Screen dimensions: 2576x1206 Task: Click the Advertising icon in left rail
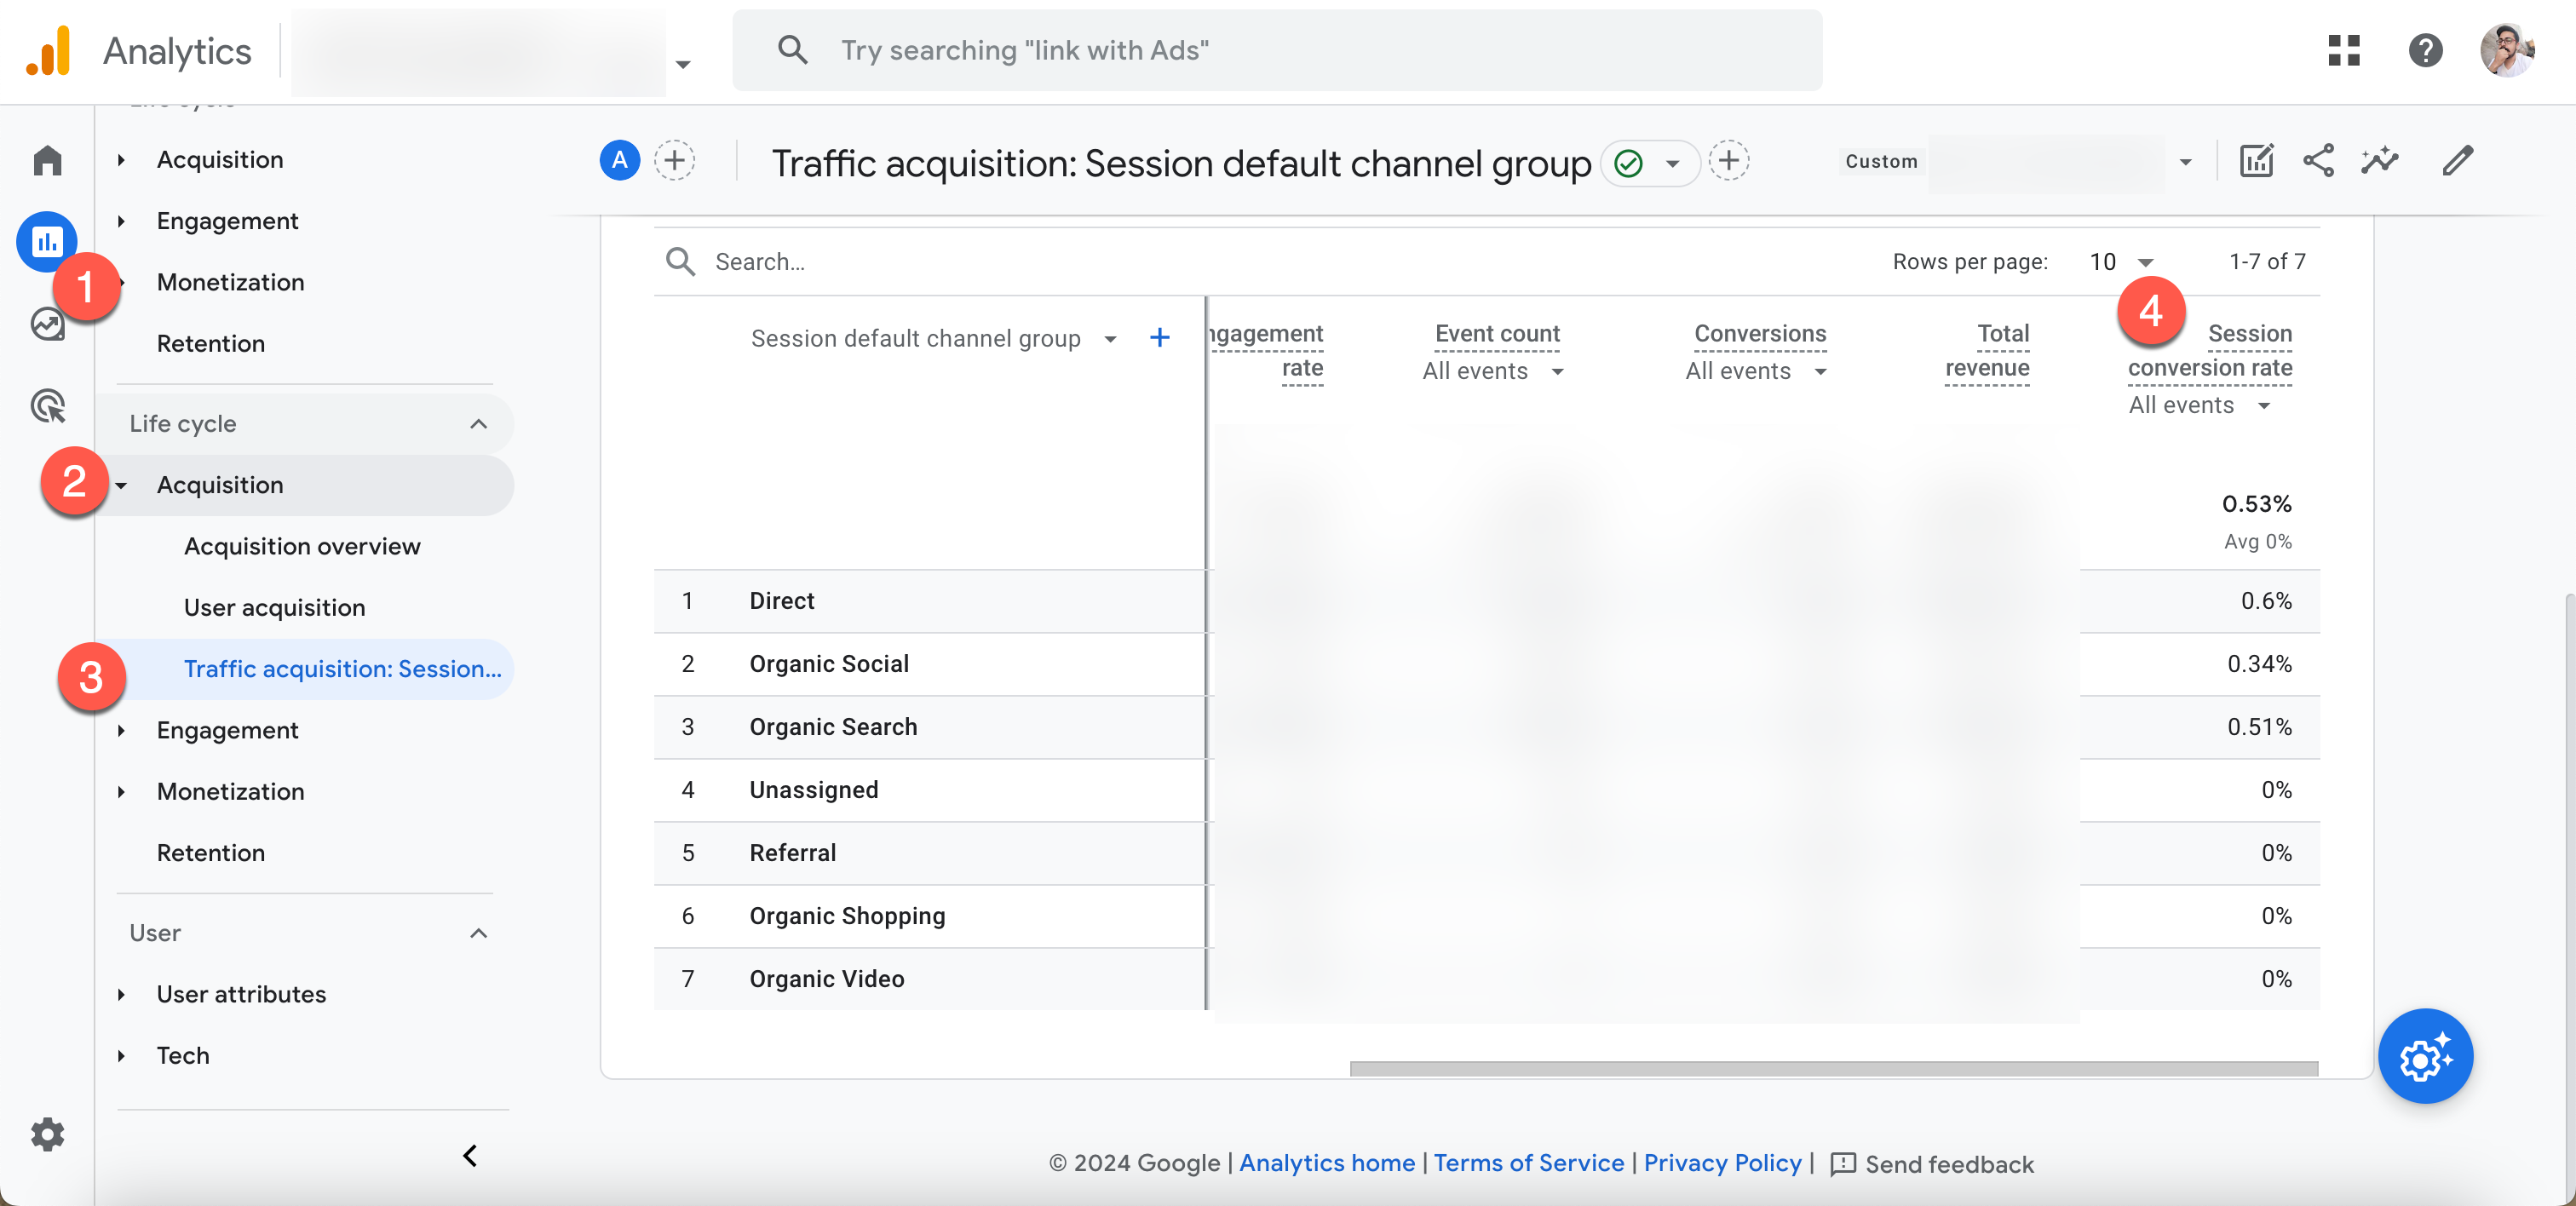click(x=47, y=406)
